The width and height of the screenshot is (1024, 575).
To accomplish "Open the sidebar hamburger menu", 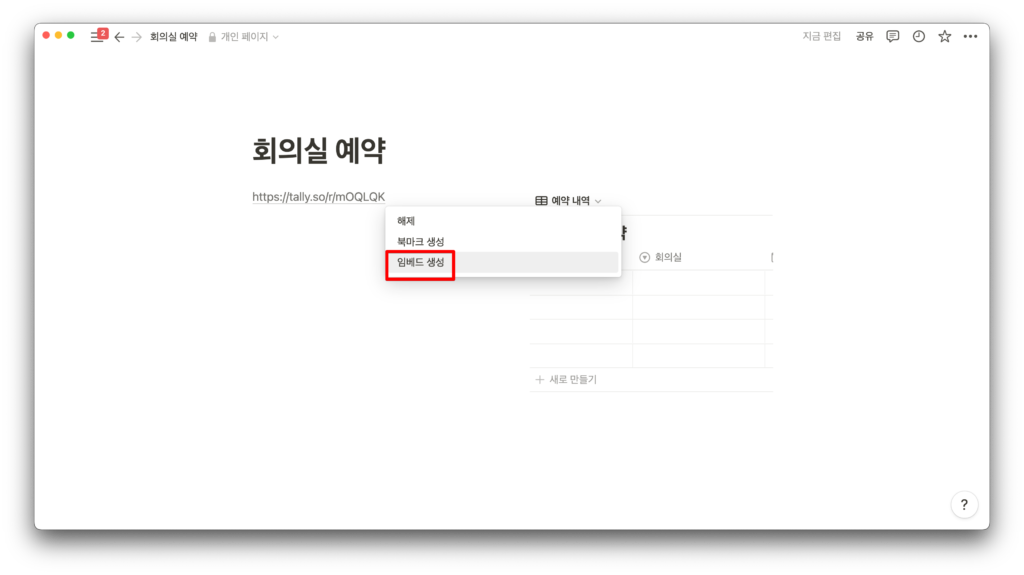I will [x=96, y=37].
